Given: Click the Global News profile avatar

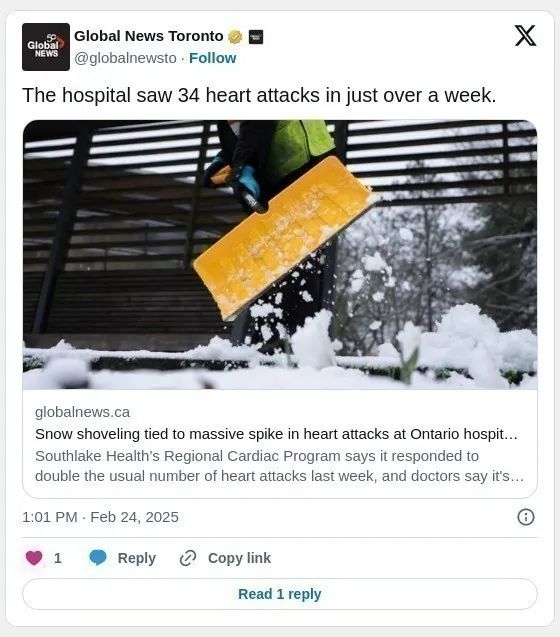Looking at the screenshot, I should click(x=46, y=47).
